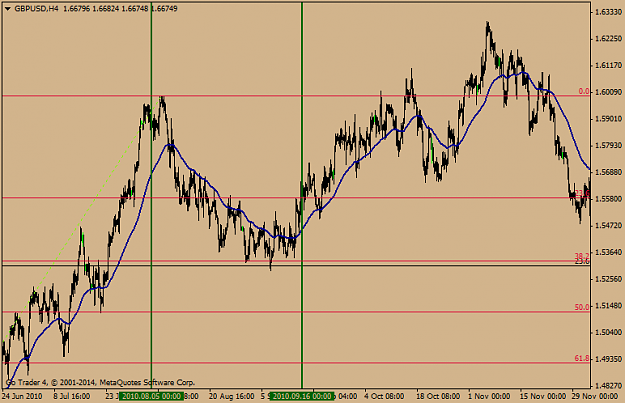Screen dimensions: 625x403
Task: Click the 1.50400 price scale value
Action: (608, 332)
